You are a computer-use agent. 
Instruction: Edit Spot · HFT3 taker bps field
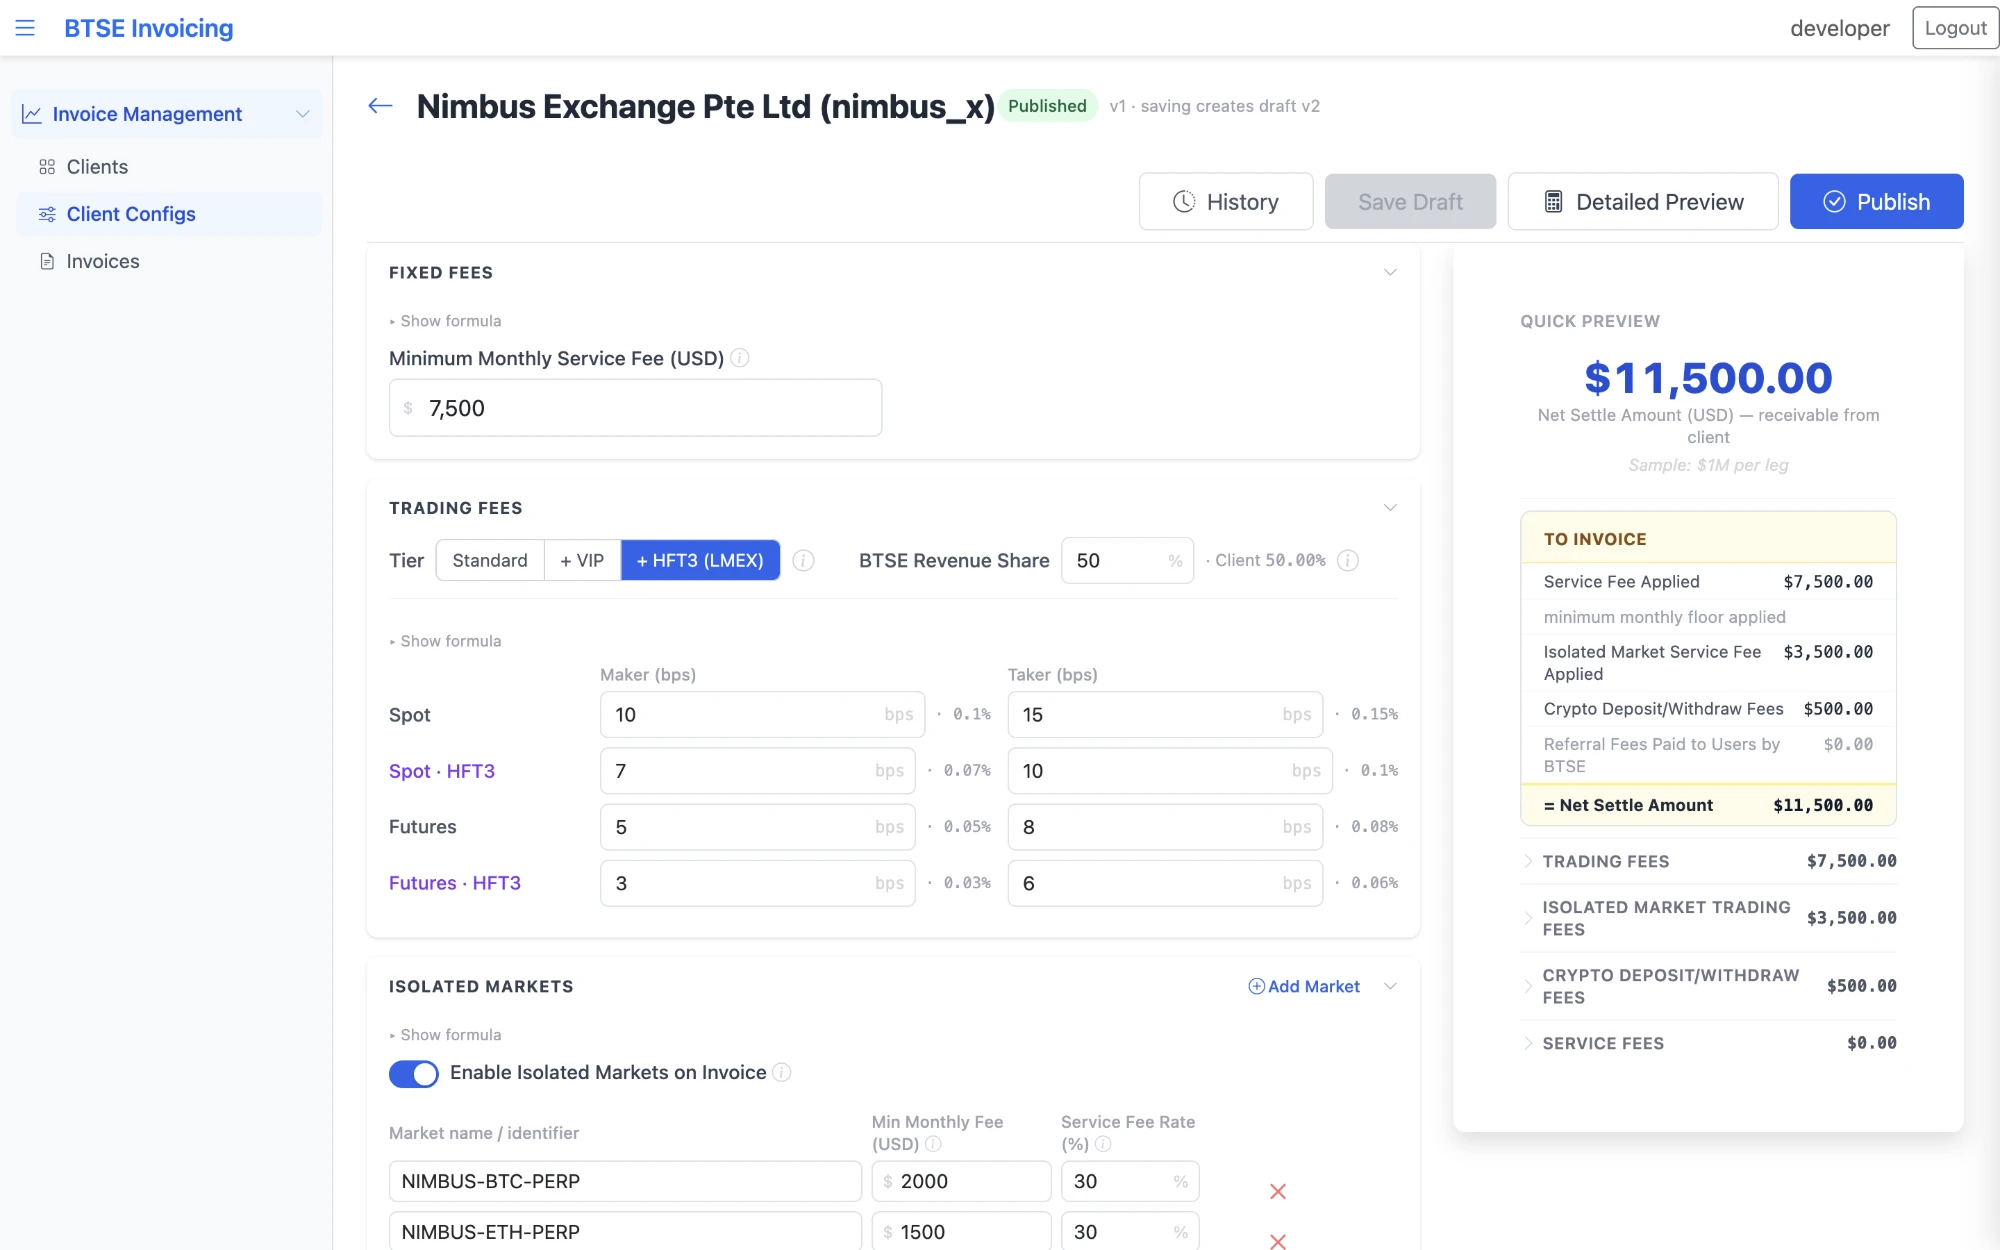pos(1170,771)
